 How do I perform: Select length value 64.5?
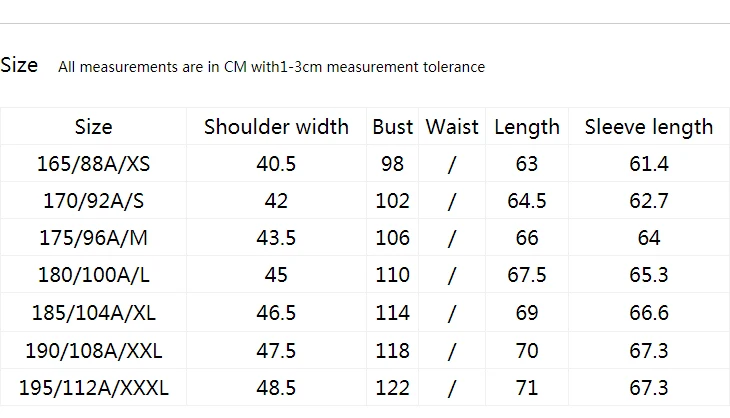(527, 201)
